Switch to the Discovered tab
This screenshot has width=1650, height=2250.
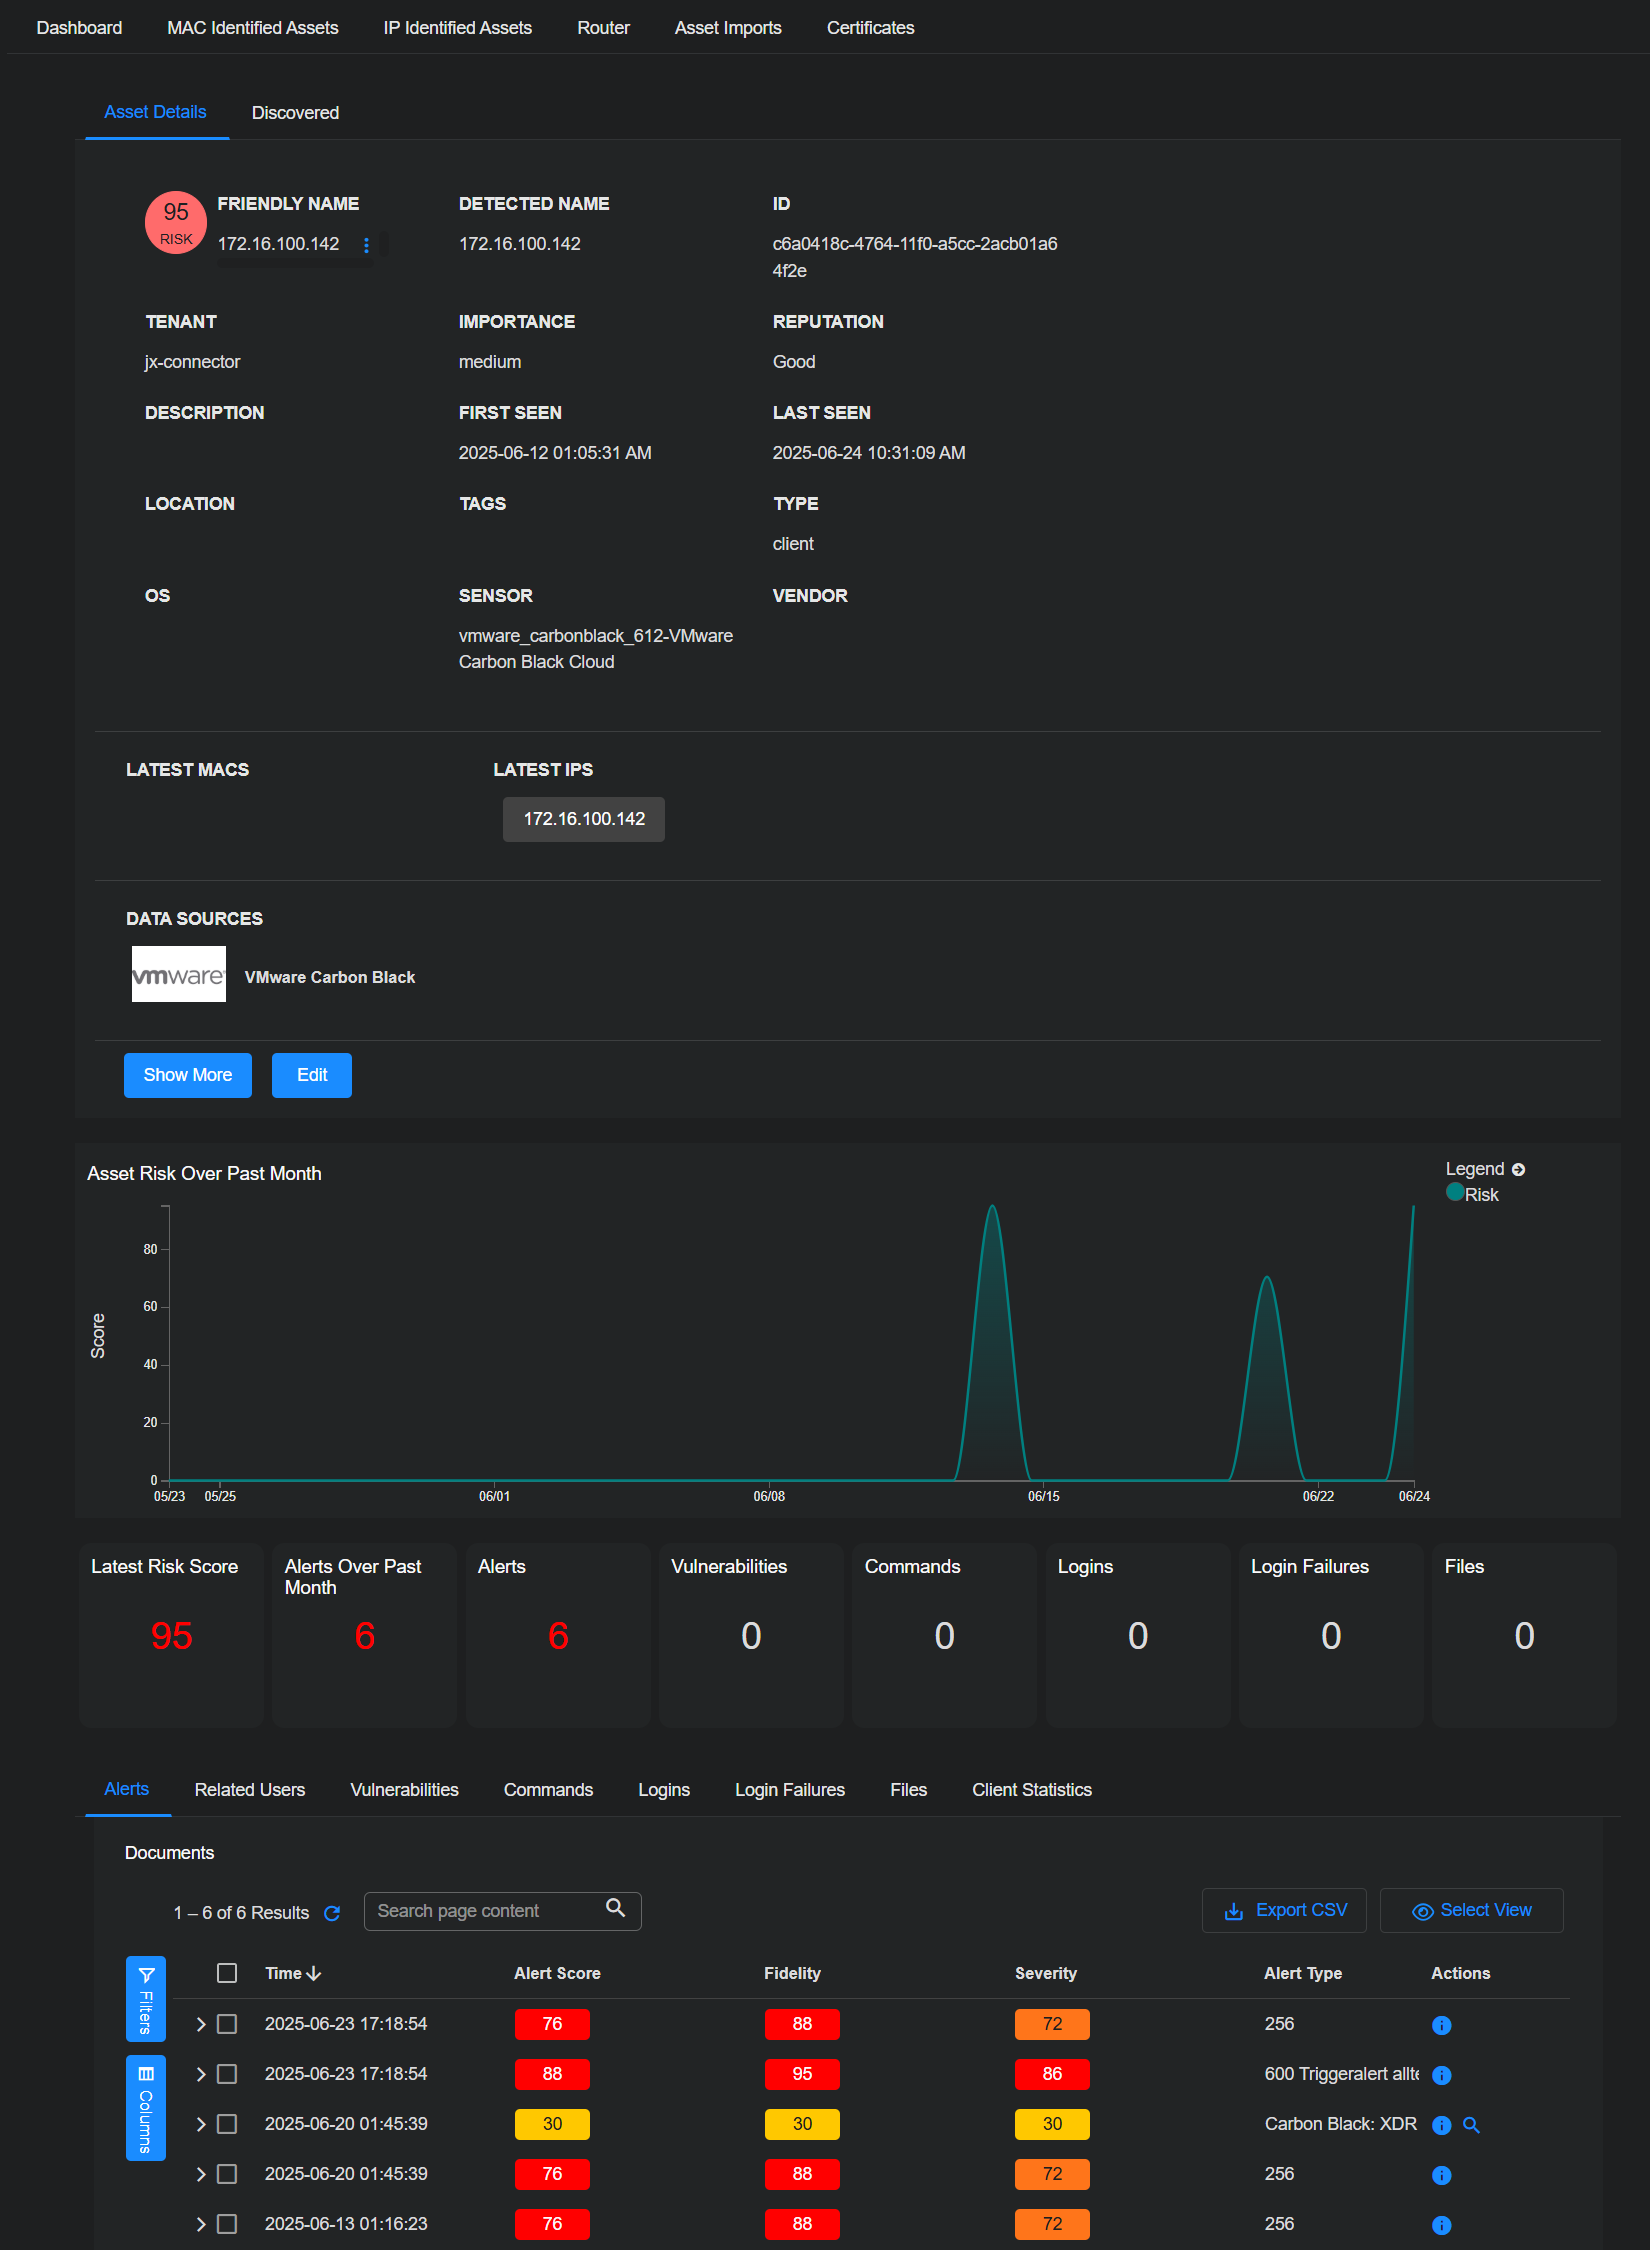[x=295, y=113]
